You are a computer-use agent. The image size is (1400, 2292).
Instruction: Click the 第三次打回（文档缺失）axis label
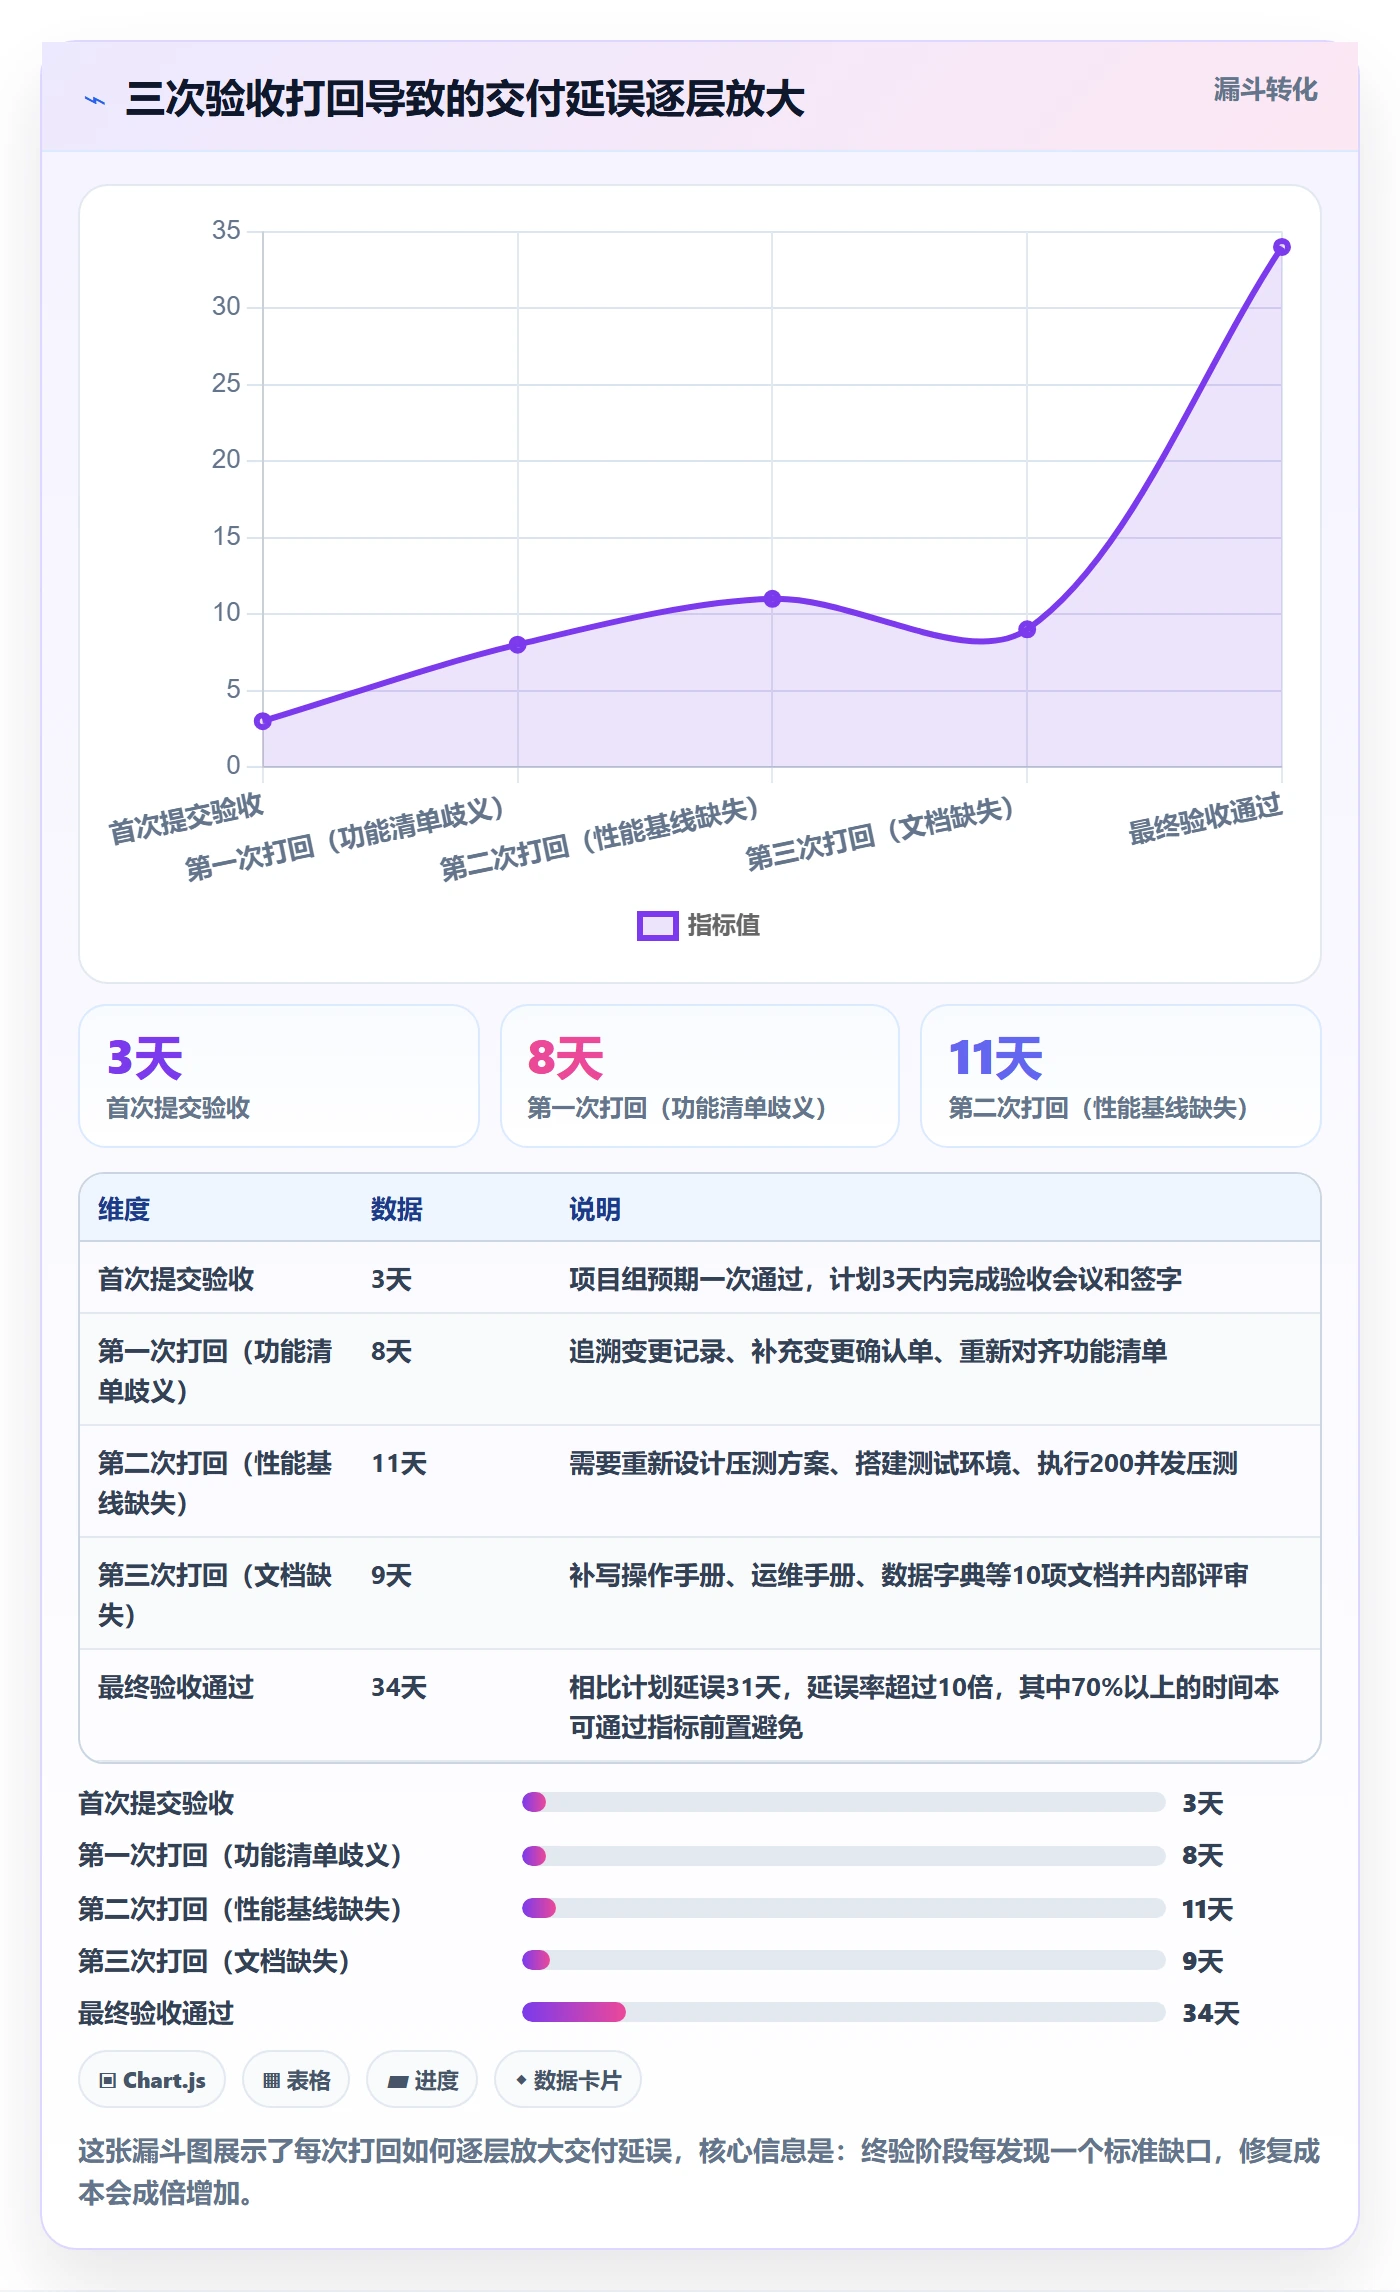[x=880, y=834]
